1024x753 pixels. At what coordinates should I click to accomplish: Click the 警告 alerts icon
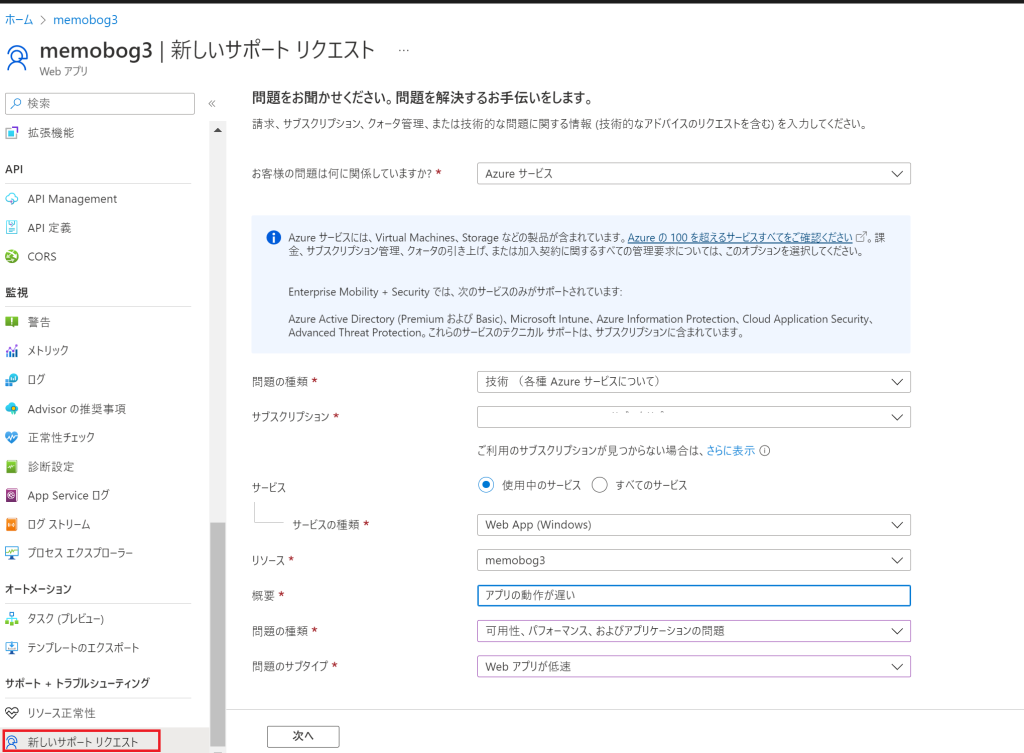[12, 322]
